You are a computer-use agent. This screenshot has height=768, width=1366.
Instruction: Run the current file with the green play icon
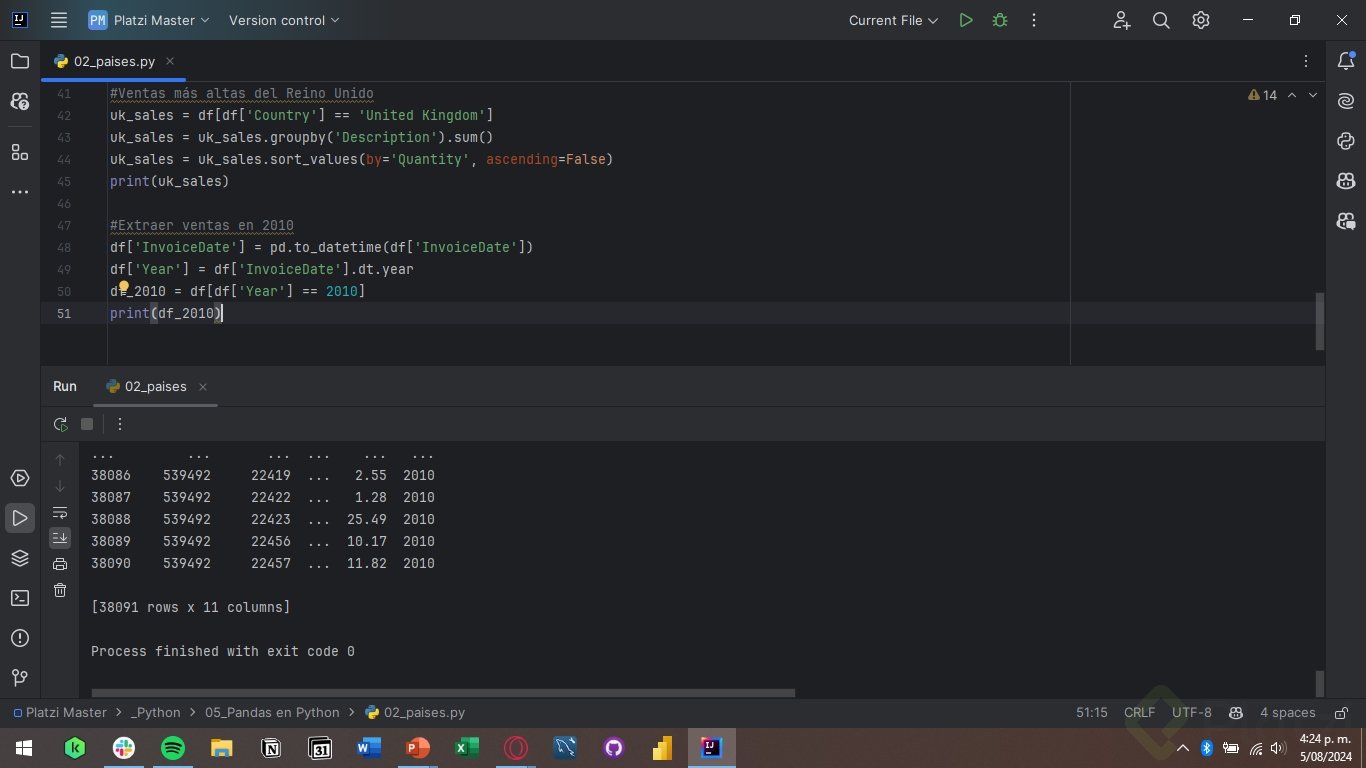(965, 20)
